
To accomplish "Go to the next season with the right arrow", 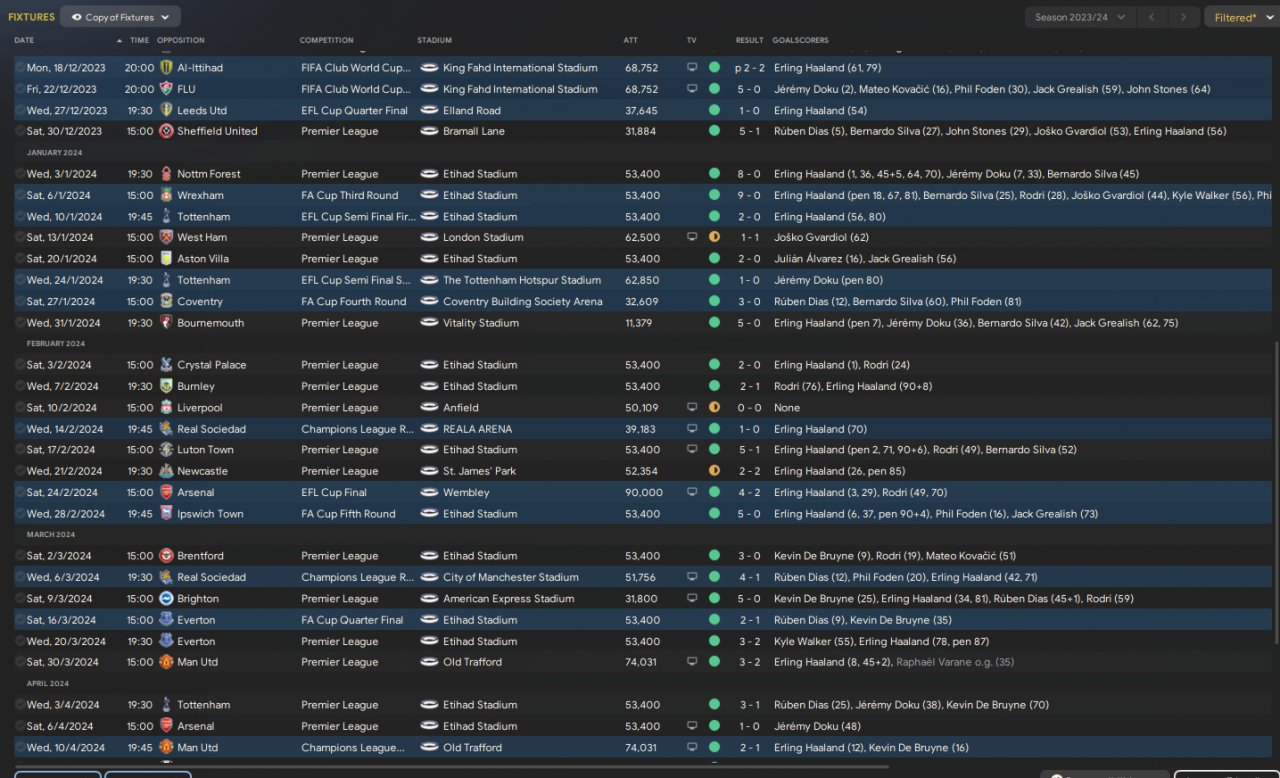I will (x=1185, y=17).
